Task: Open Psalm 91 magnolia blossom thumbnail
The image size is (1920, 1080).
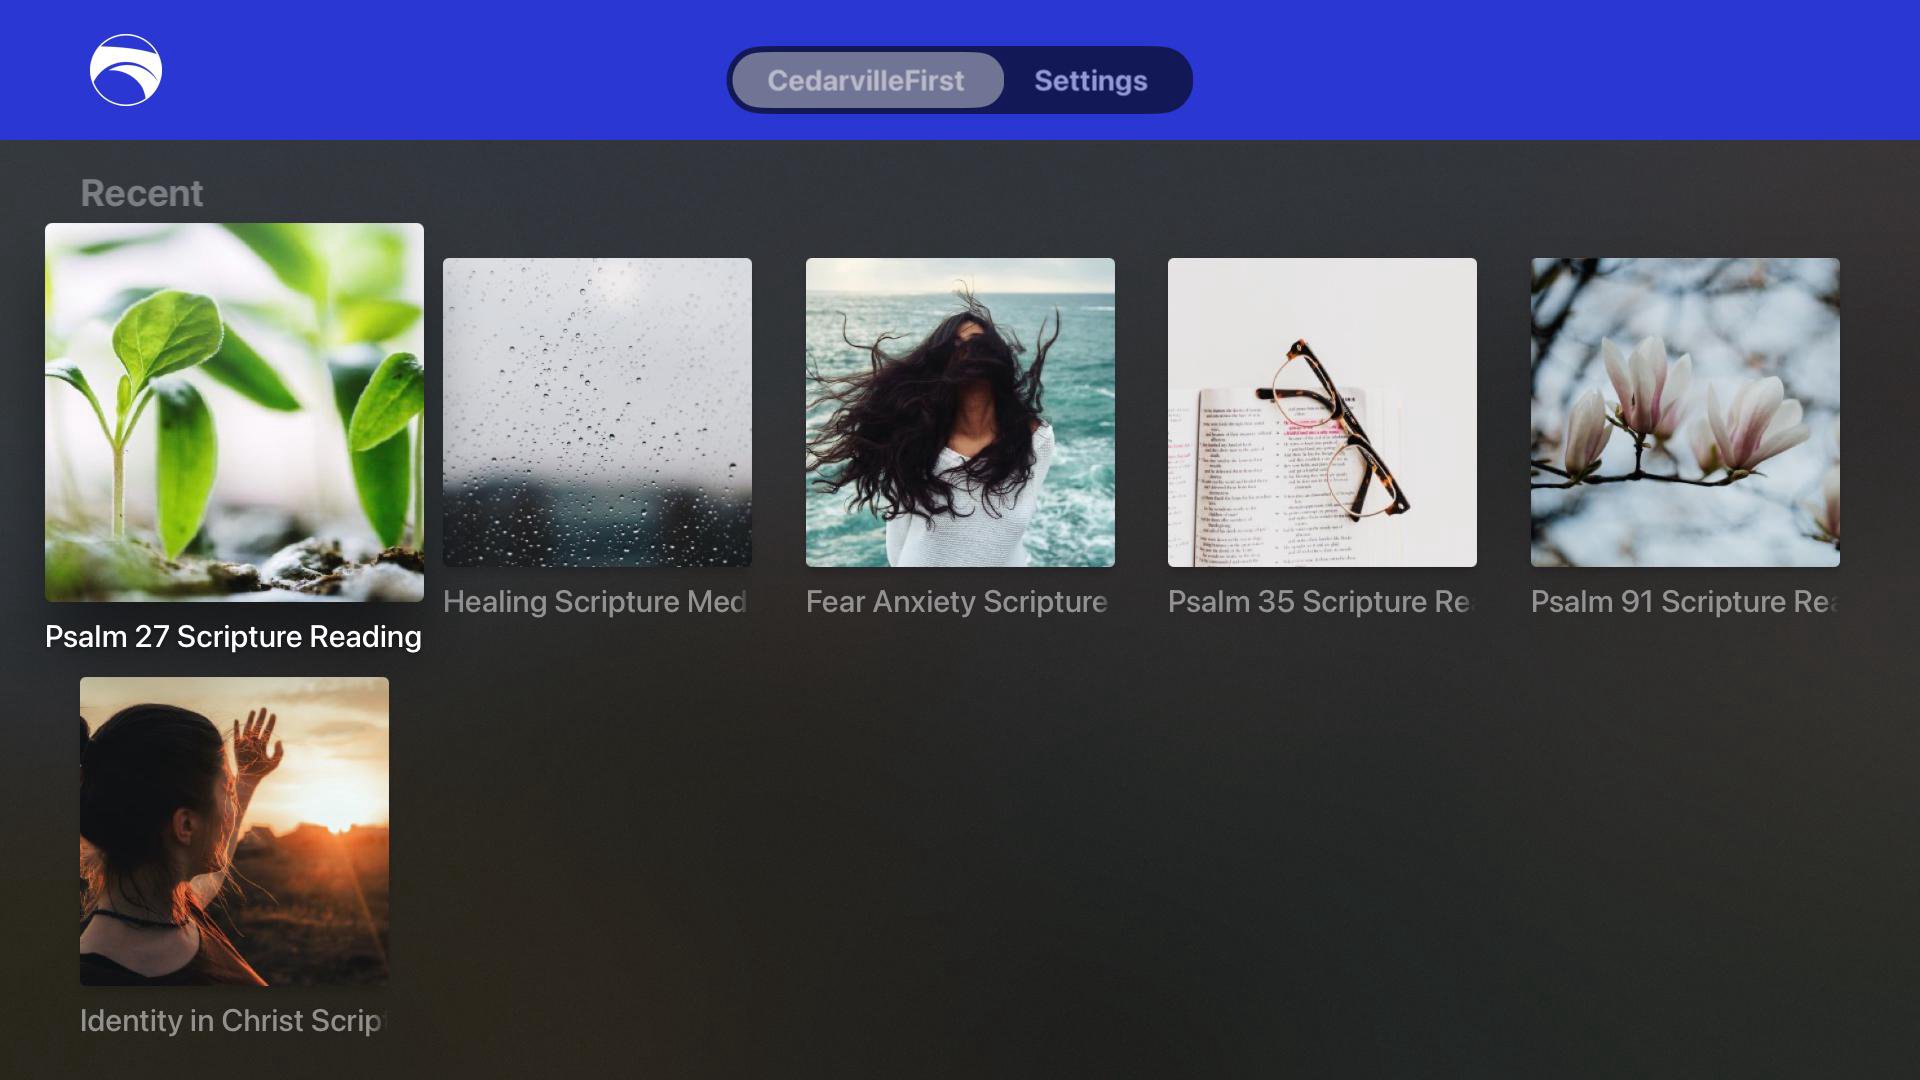Action: click(x=1685, y=412)
